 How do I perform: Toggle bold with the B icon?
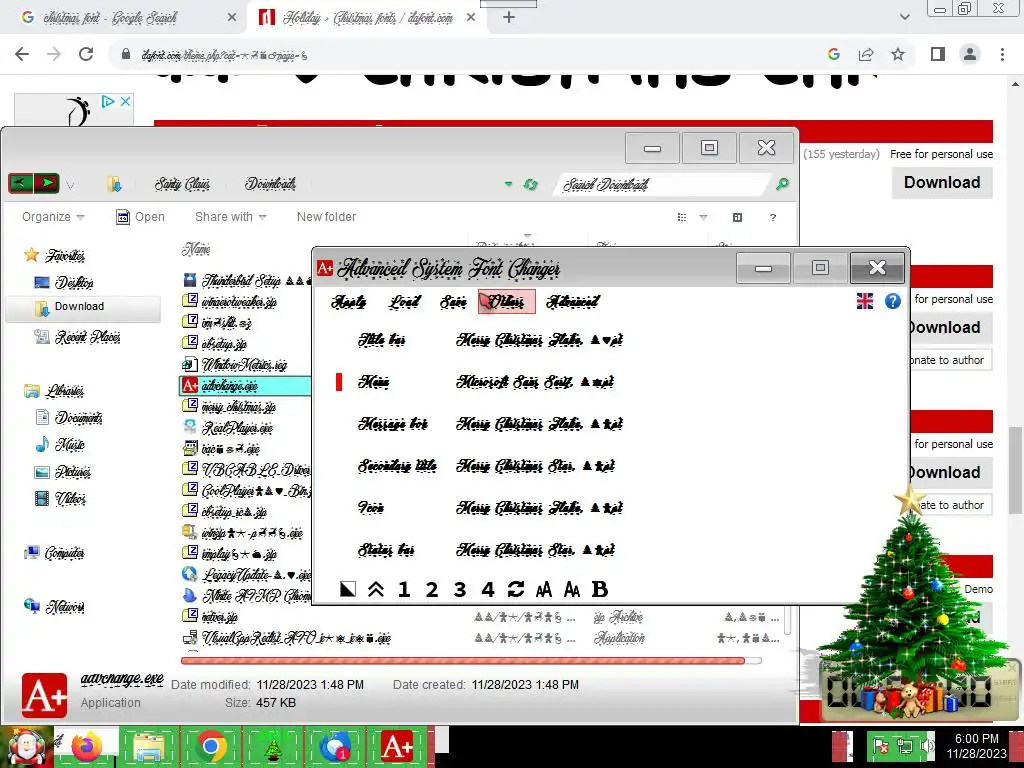(600, 589)
